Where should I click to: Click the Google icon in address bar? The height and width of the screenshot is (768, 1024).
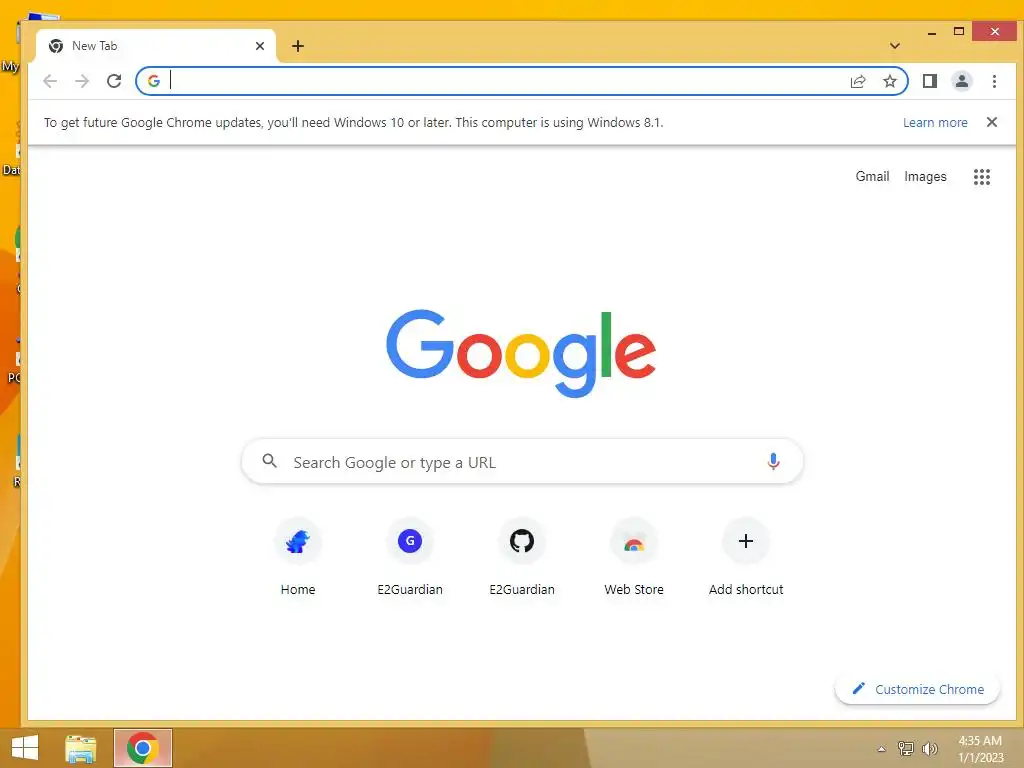(x=154, y=81)
